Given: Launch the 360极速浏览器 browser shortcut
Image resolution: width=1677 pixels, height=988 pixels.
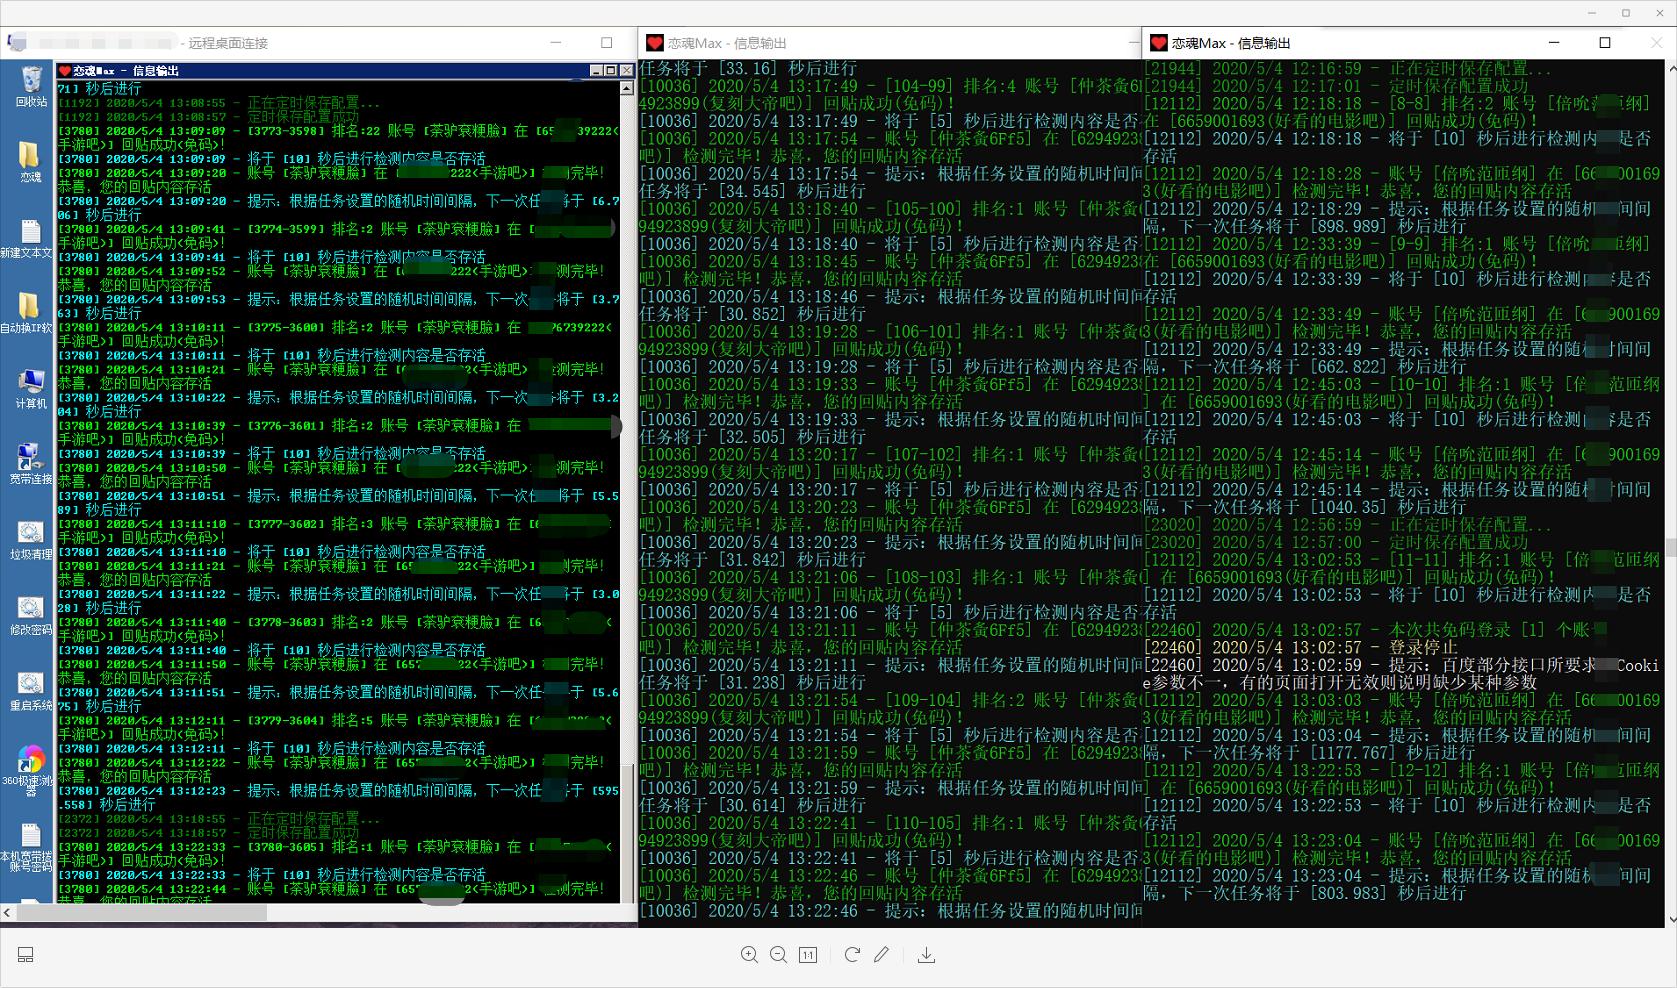Looking at the screenshot, I should coord(30,770).
